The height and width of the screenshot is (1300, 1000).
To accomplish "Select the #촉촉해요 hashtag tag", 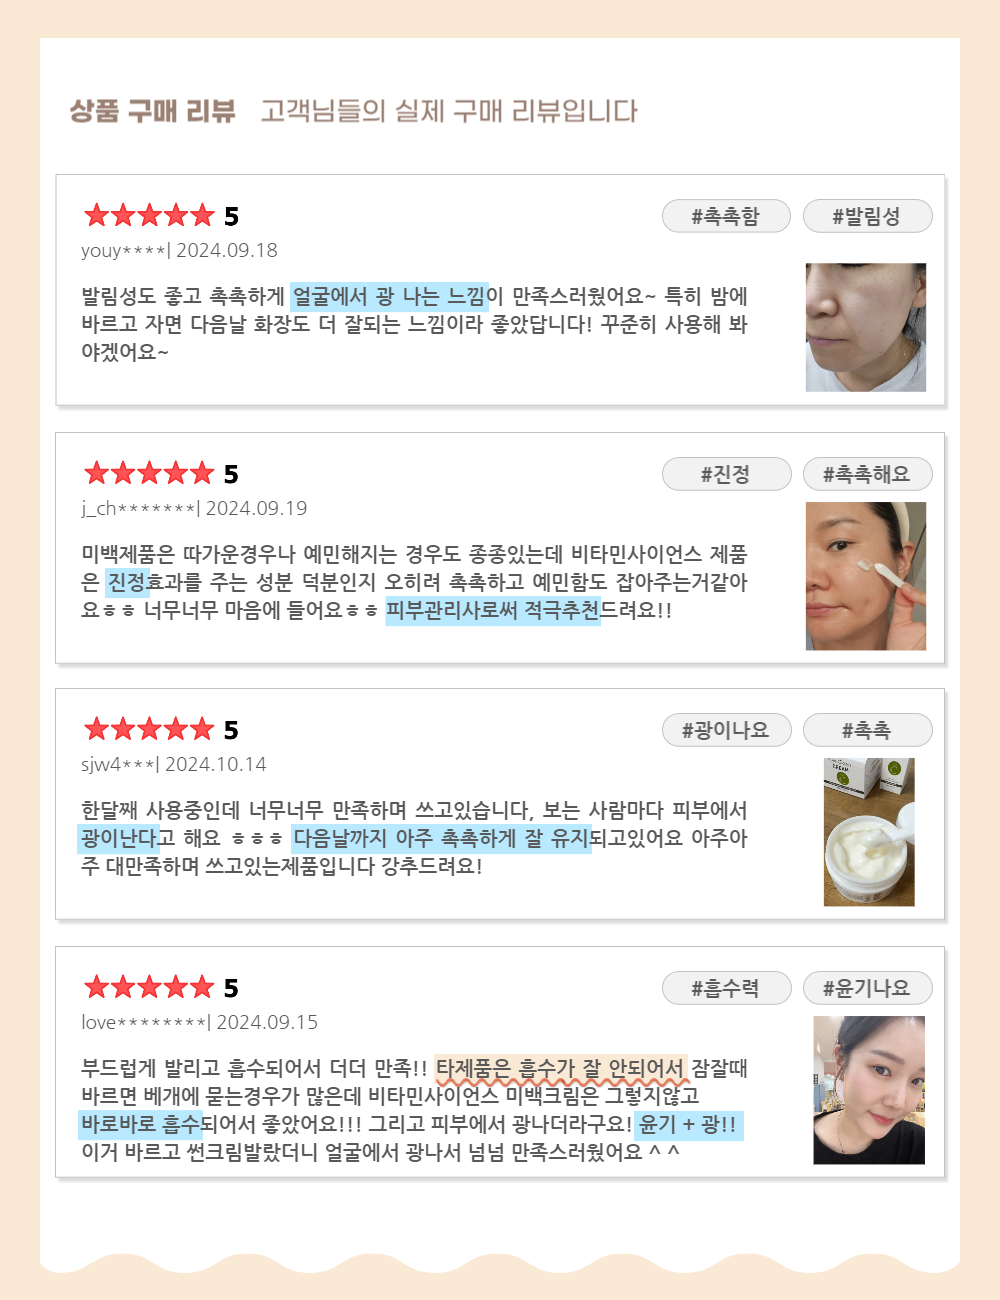I will [x=867, y=474].
